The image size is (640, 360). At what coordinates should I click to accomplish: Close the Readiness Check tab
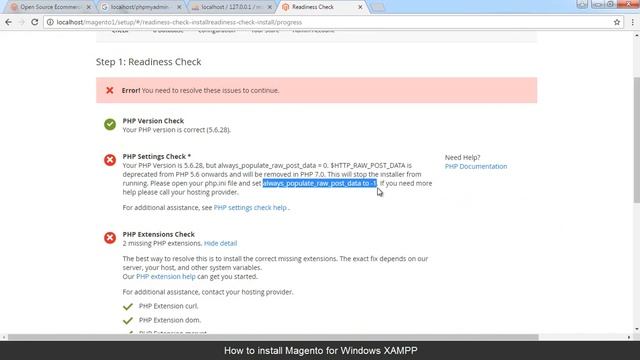point(360,7)
